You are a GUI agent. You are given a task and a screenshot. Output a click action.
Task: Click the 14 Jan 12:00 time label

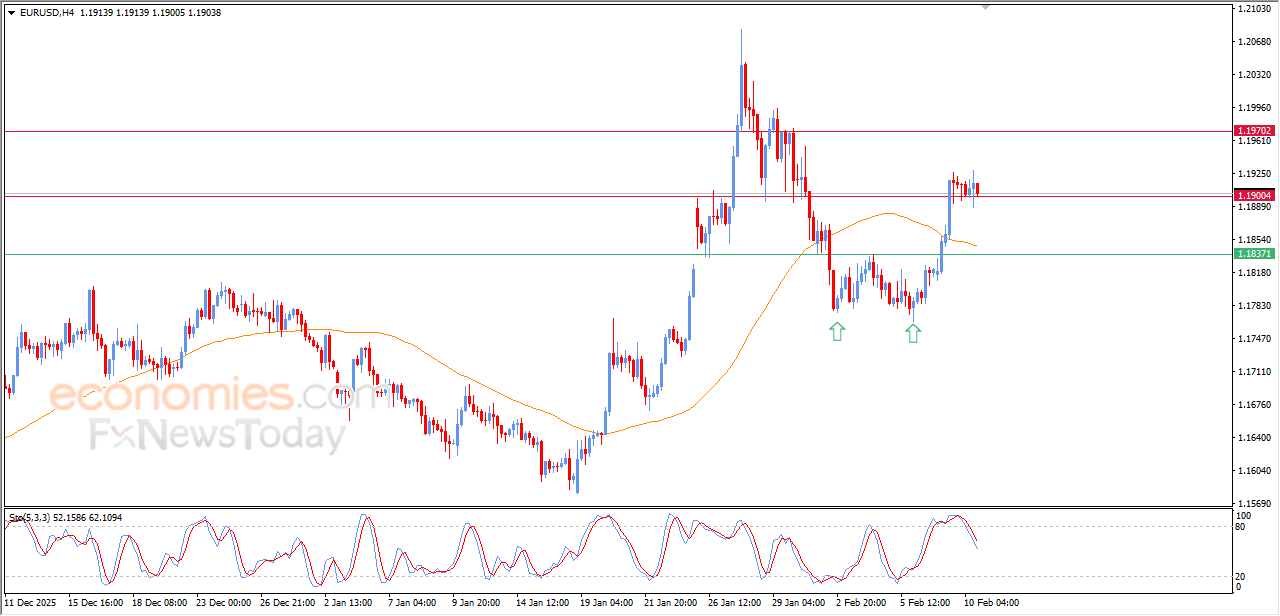[x=541, y=603]
